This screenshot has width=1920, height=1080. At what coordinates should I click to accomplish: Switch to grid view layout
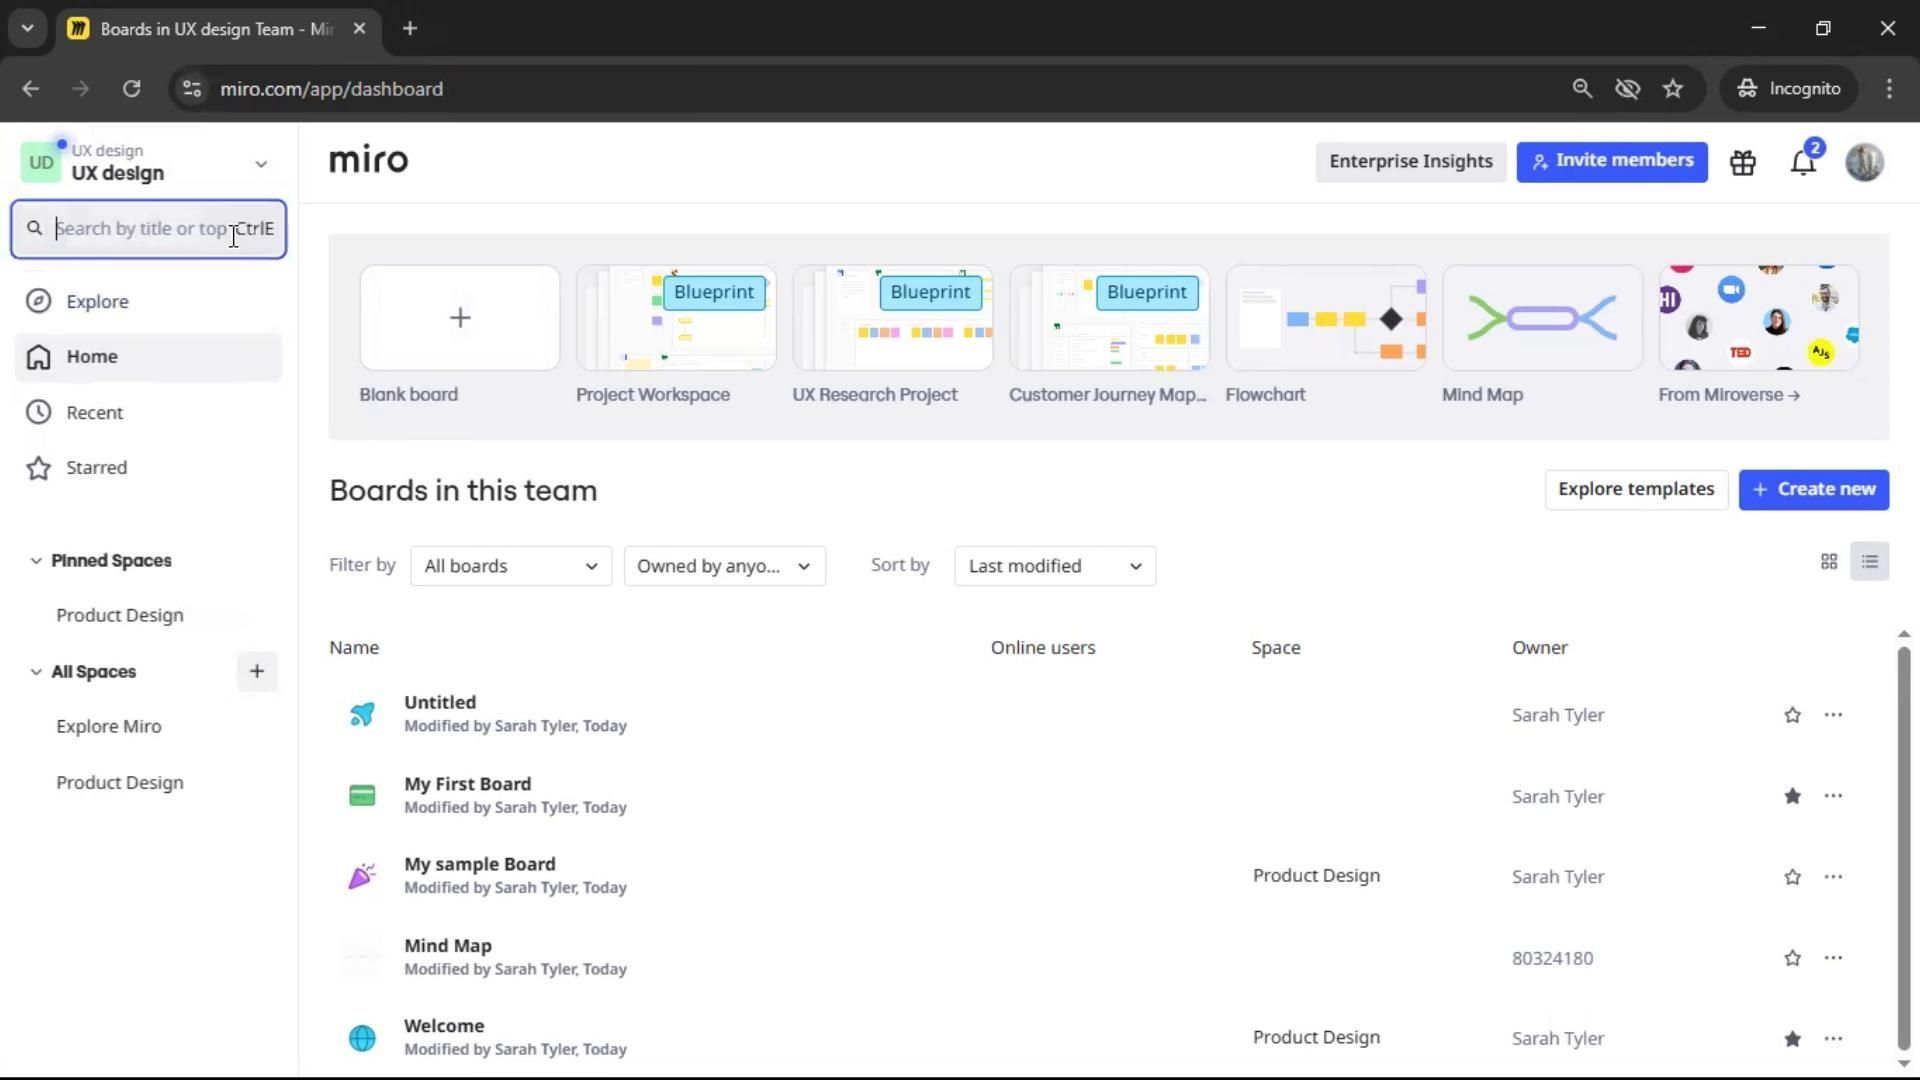[1829, 562]
